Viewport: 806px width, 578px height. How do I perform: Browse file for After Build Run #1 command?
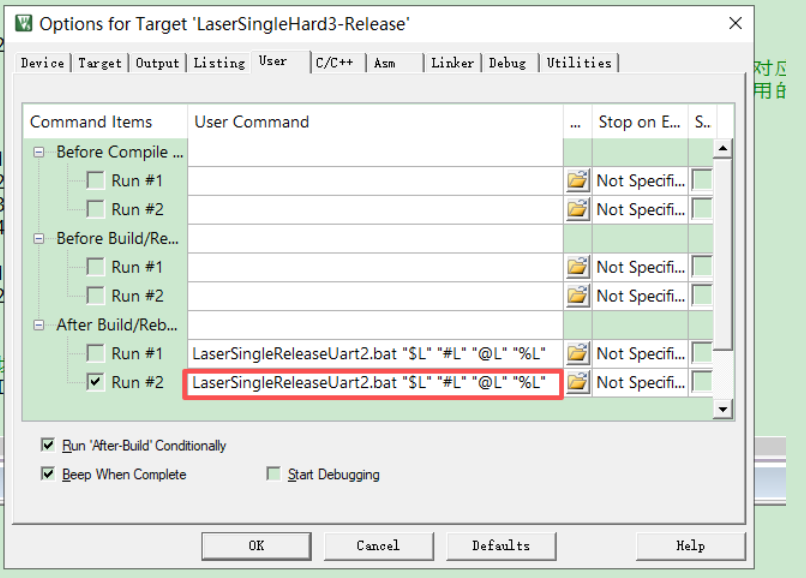coord(577,353)
